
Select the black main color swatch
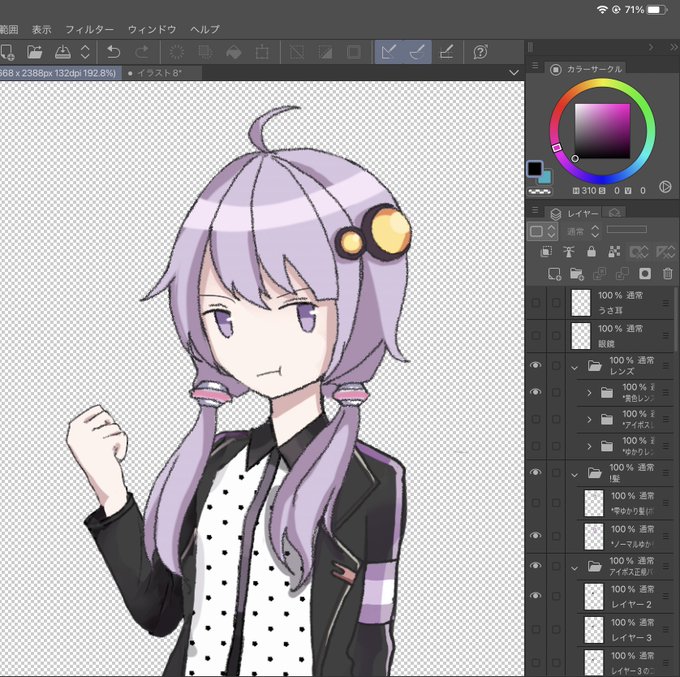(x=535, y=168)
